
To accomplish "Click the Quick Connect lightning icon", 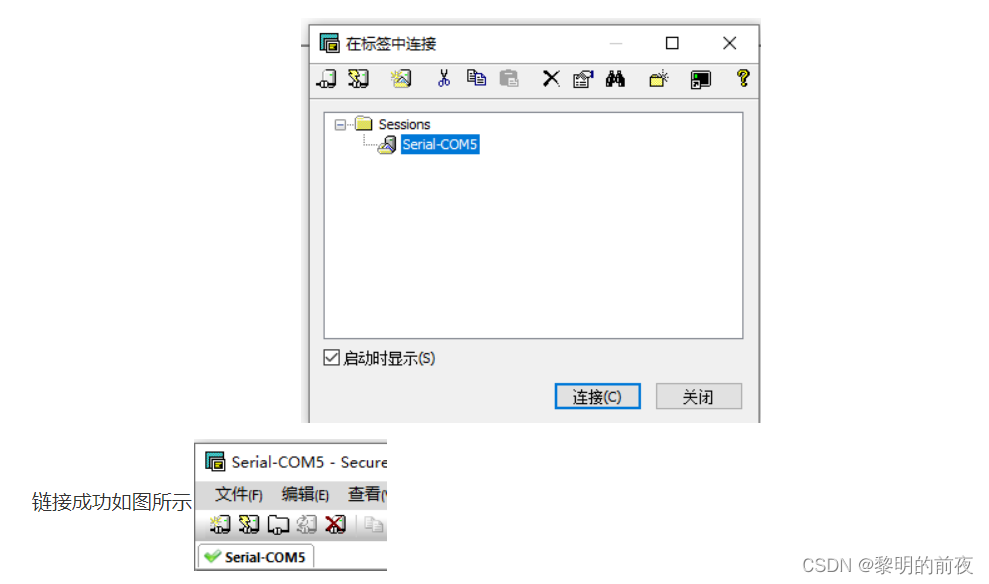I will click(358, 79).
